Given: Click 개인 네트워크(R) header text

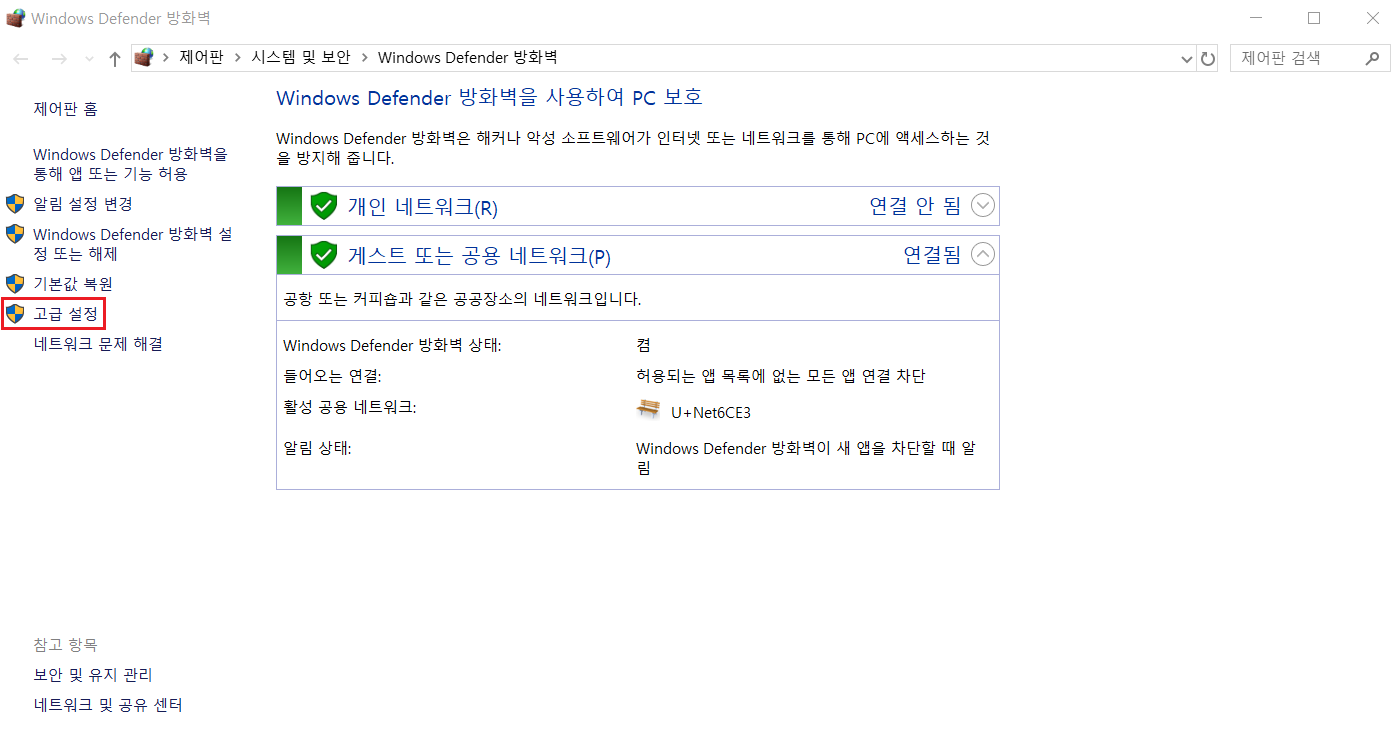Looking at the screenshot, I should tap(422, 207).
